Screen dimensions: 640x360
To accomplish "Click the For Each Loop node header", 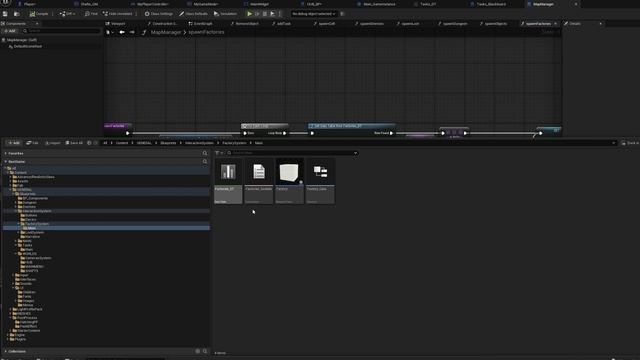I will [x=264, y=126].
